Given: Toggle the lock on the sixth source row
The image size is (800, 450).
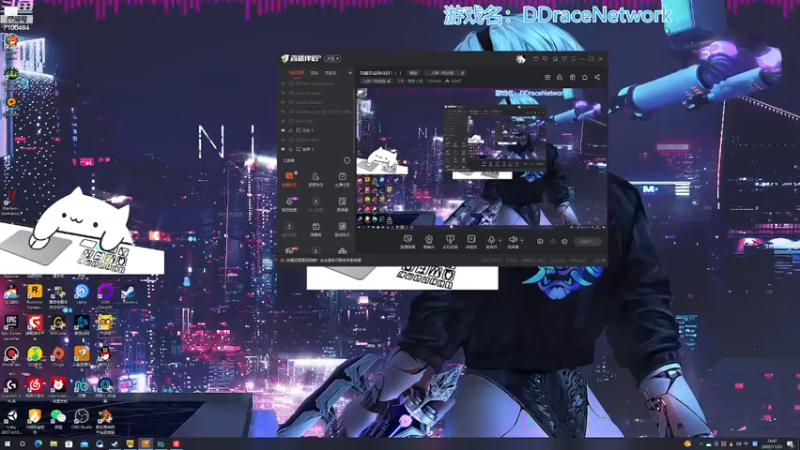Looking at the screenshot, I should [x=291, y=131].
